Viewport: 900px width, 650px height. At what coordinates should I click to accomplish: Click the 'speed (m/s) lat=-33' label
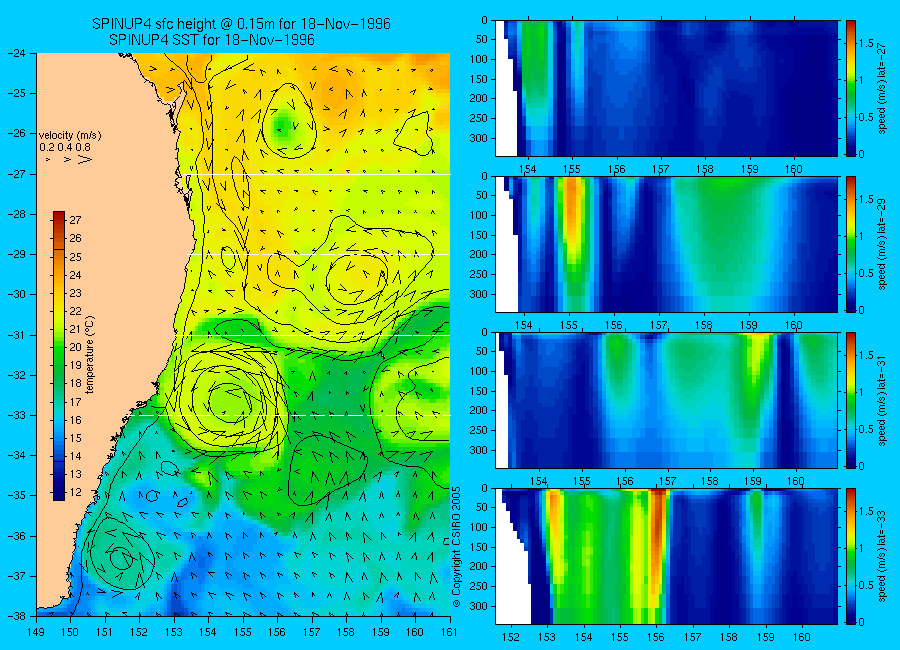pos(883,556)
